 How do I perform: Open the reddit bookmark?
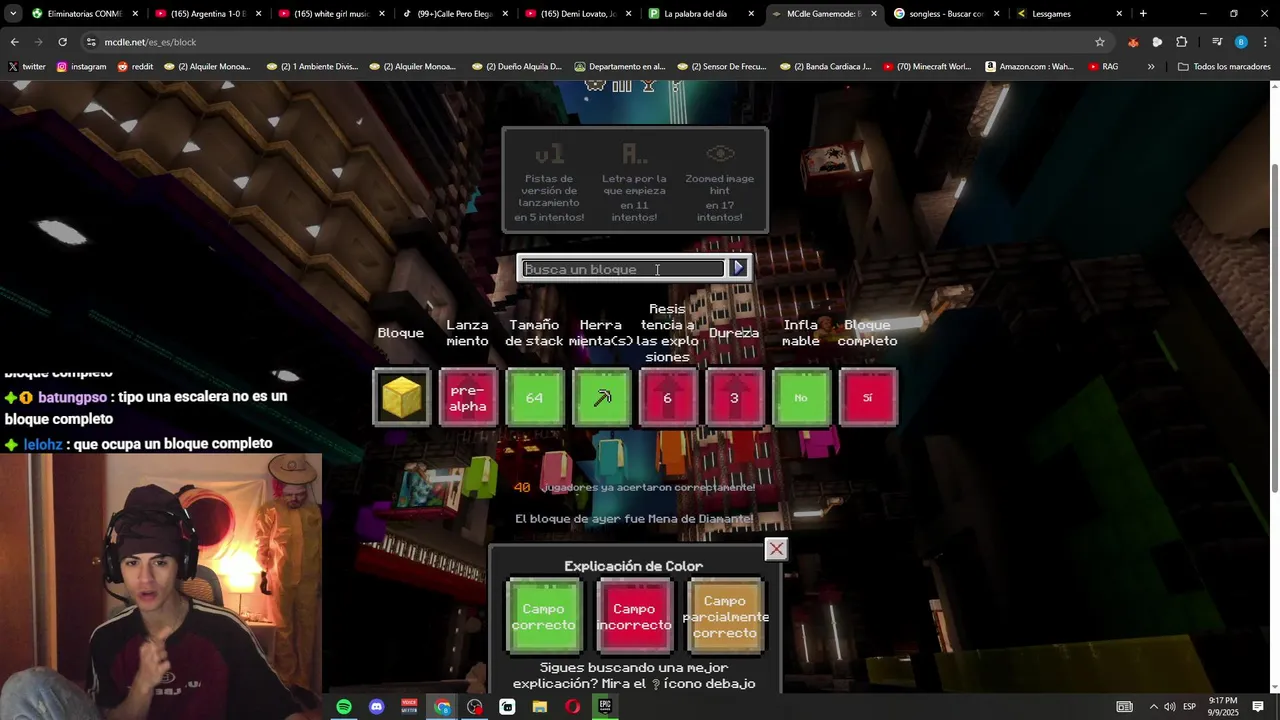(135, 67)
